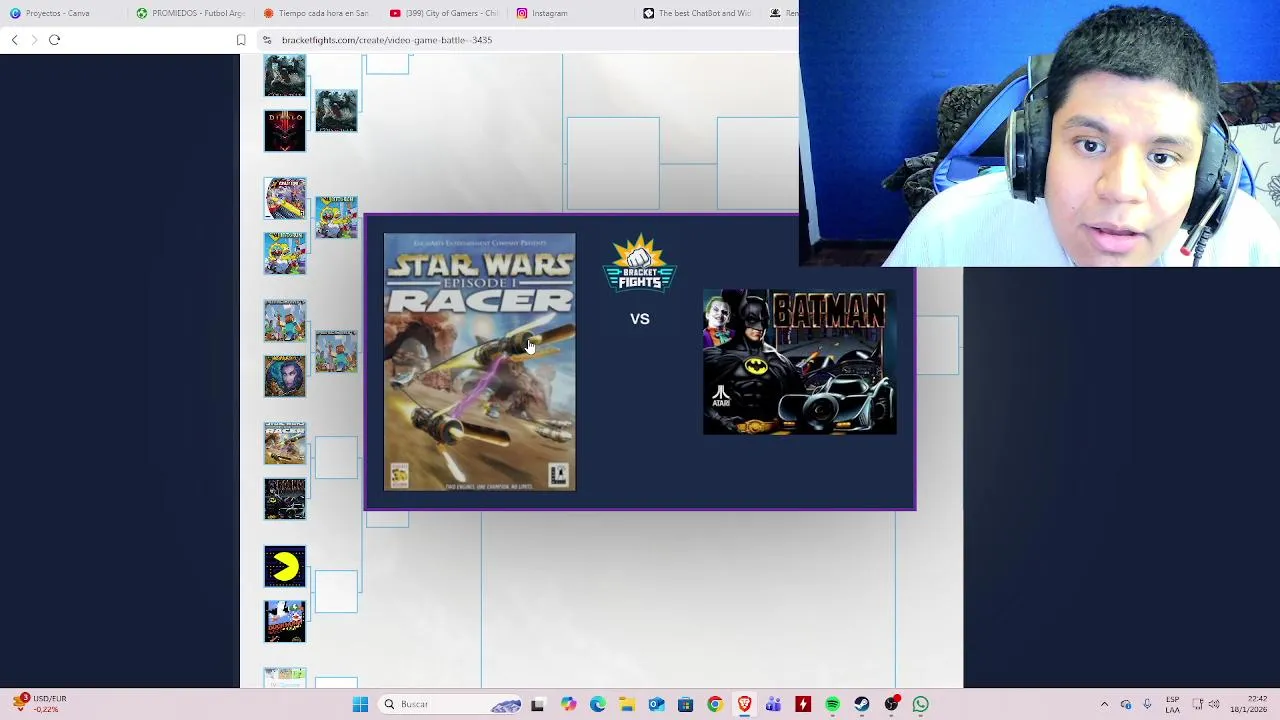Open File Explorer from the taskbar
The width and height of the screenshot is (1280, 720).
626,705
